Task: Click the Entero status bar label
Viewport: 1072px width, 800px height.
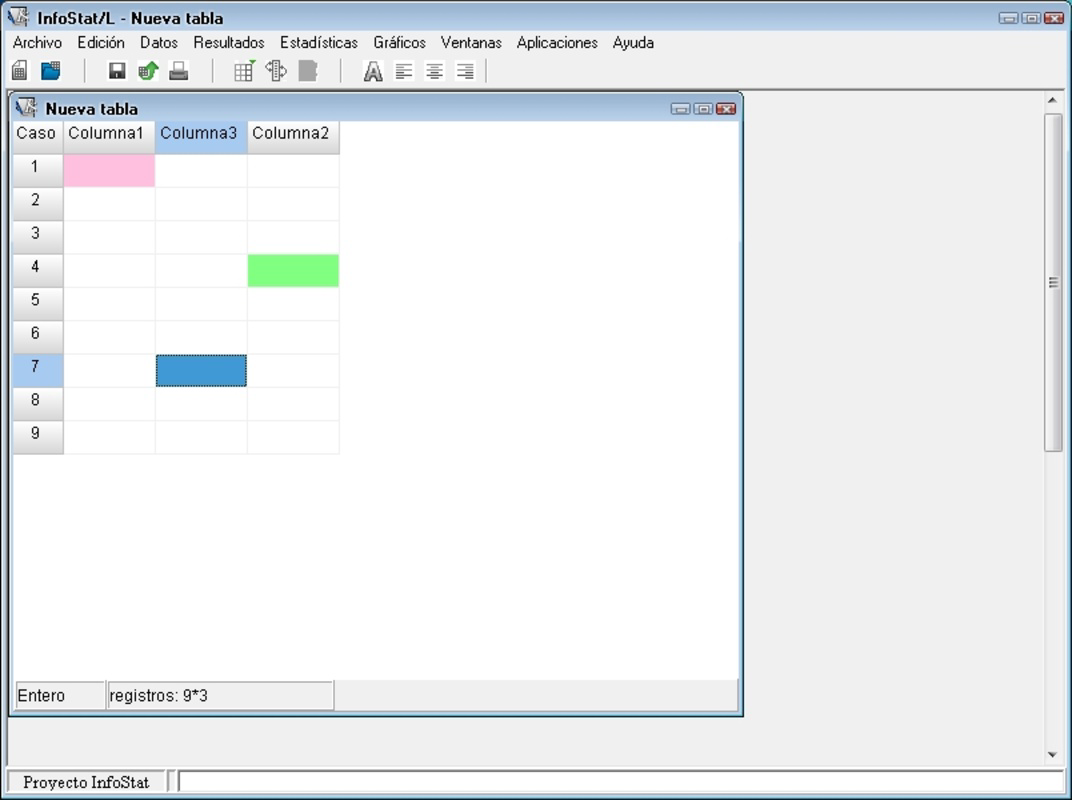Action: 59,695
